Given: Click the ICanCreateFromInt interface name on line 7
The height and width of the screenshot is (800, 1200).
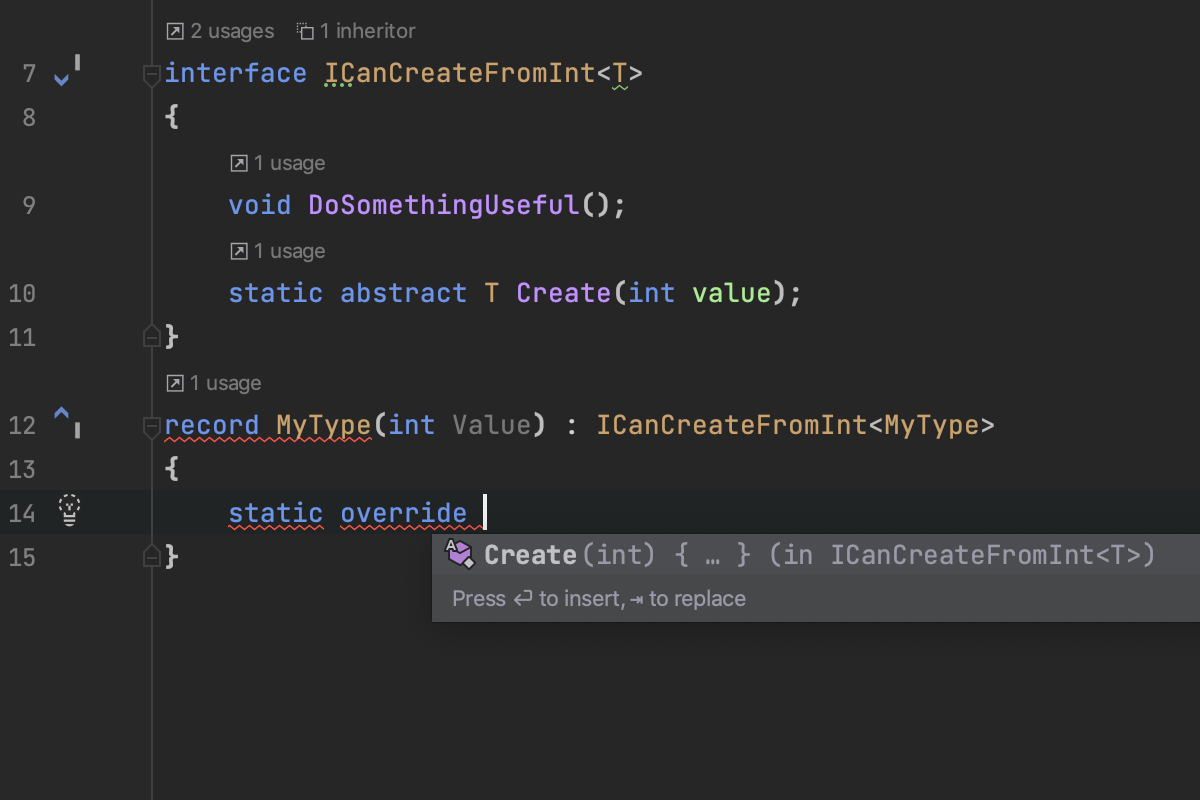Looking at the screenshot, I should [458, 74].
